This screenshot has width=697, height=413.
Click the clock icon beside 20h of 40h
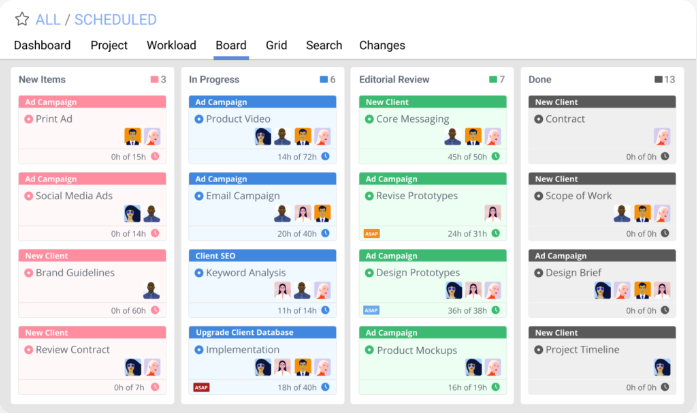tap(325, 233)
